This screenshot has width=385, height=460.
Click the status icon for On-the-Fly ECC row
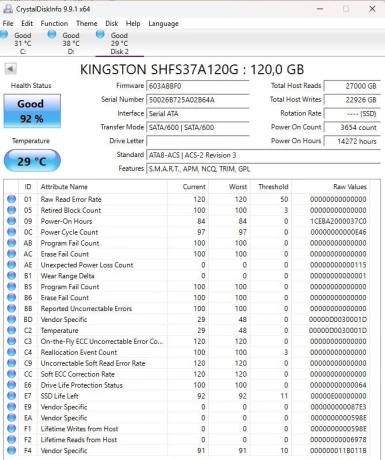11,341
